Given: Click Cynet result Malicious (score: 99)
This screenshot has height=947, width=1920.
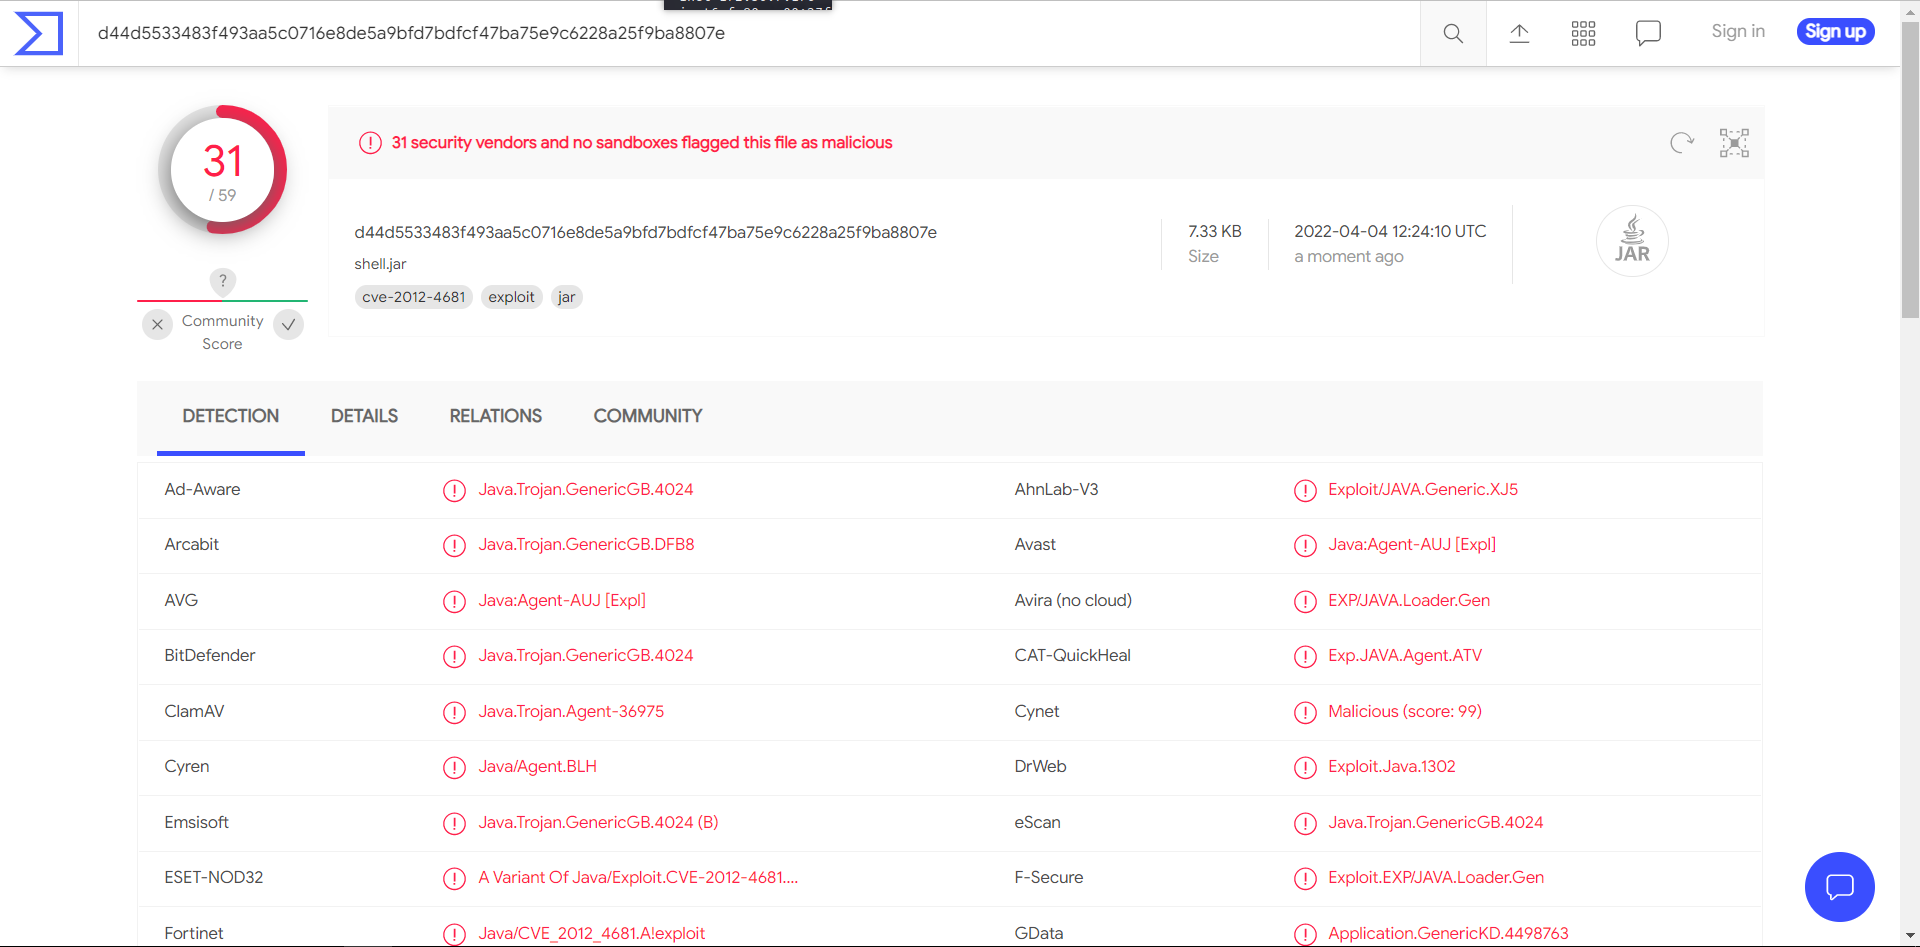Looking at the screenshot, I should pyautogui.click(x=1405, y=711).
